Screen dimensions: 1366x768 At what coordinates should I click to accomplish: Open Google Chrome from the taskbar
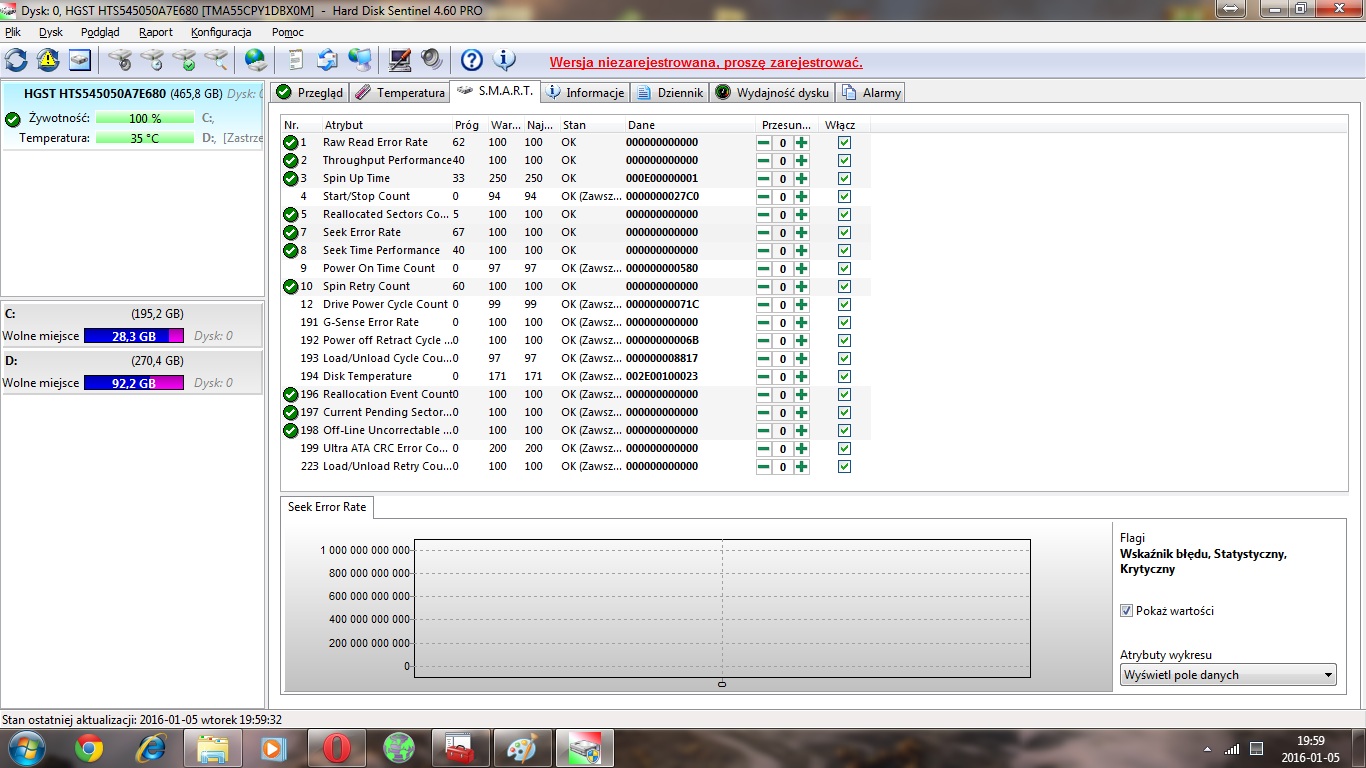(89, 748)
